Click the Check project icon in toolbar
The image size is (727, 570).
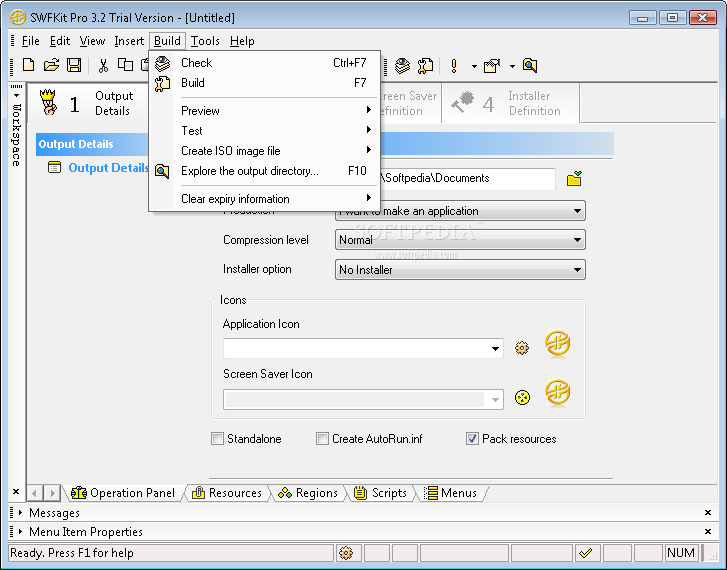pos(402,65)
